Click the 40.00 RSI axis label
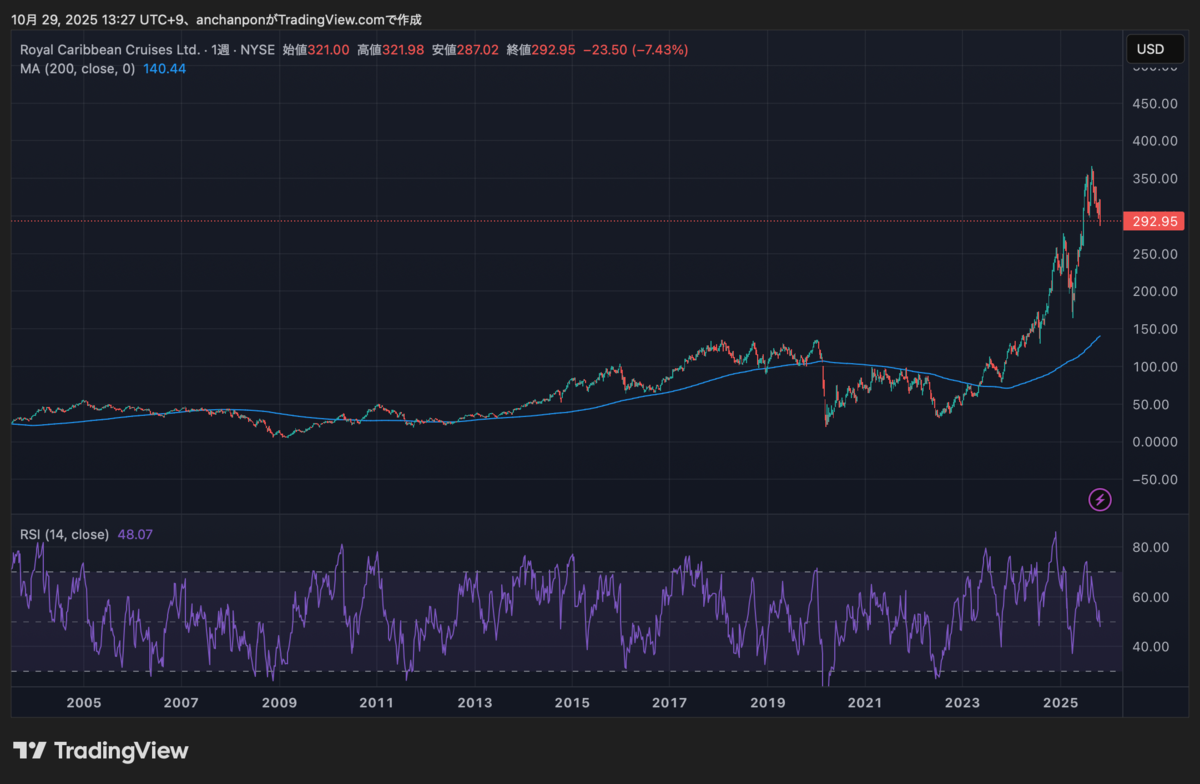The height and width of the screenshot is (784, 1200). (x=1150, y=646)
